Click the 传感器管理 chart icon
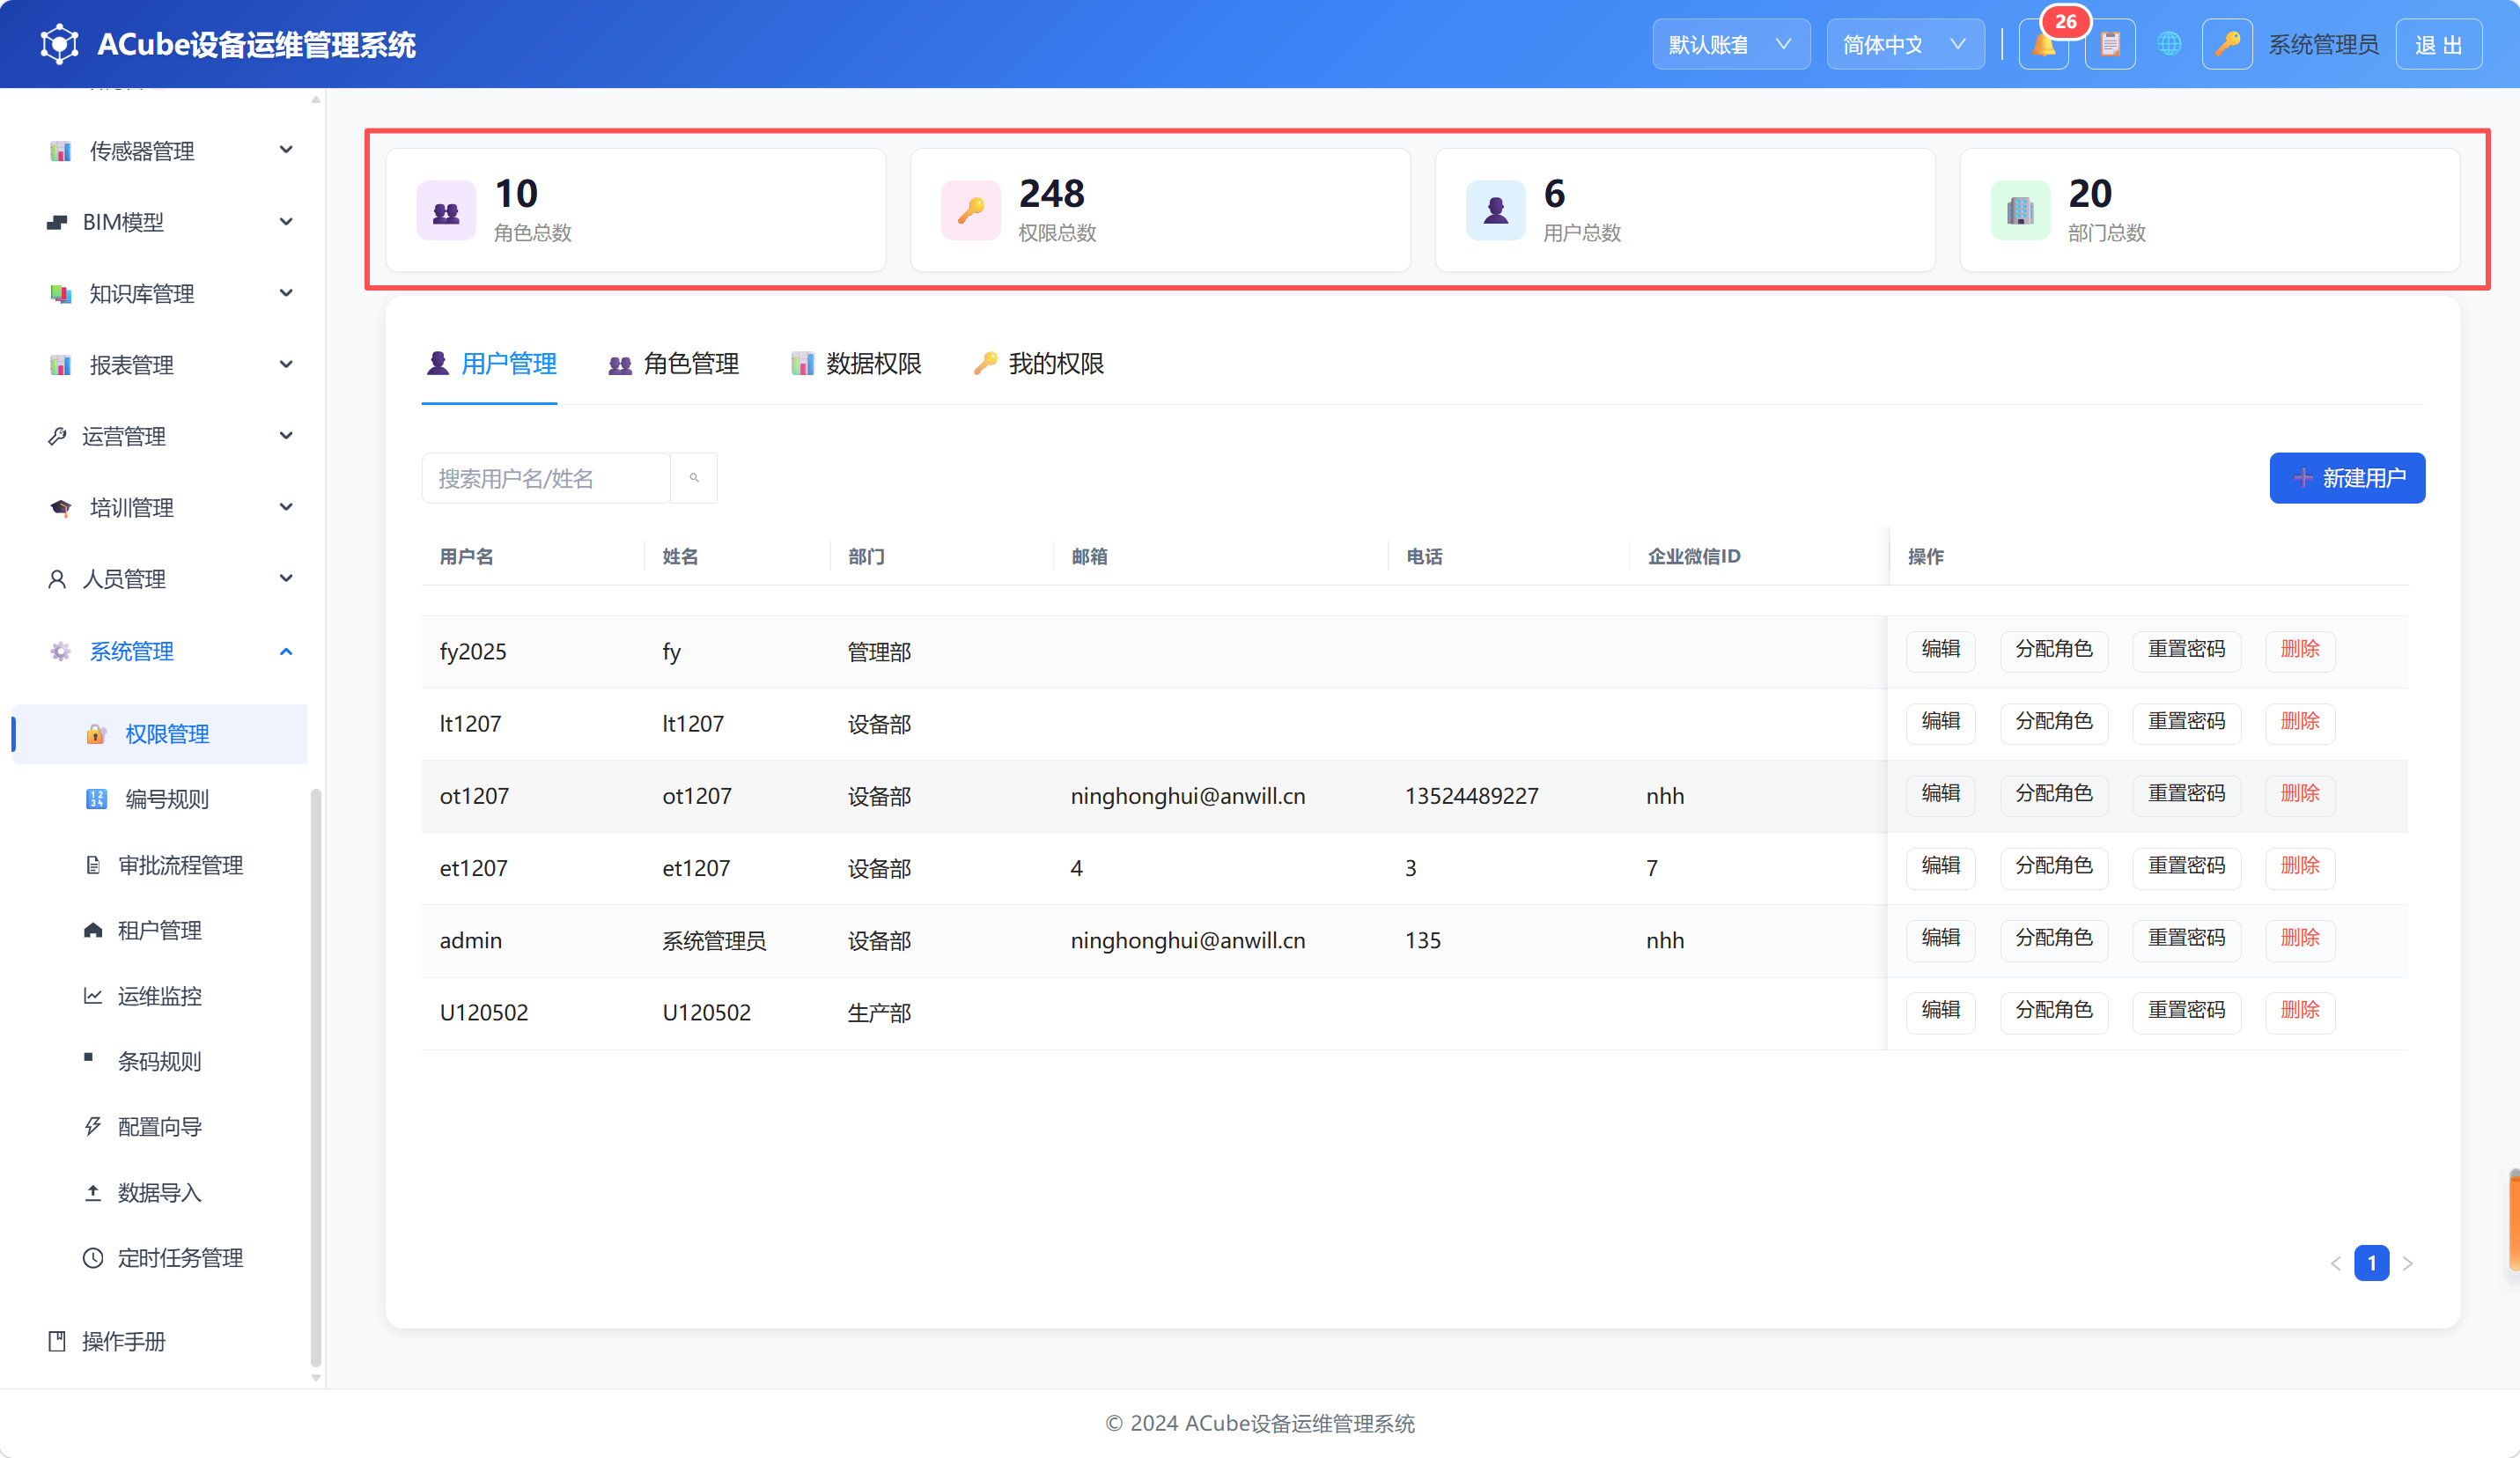Image resolution: width=2520 pixels, height=1458 pixels. tap(61, 151)
